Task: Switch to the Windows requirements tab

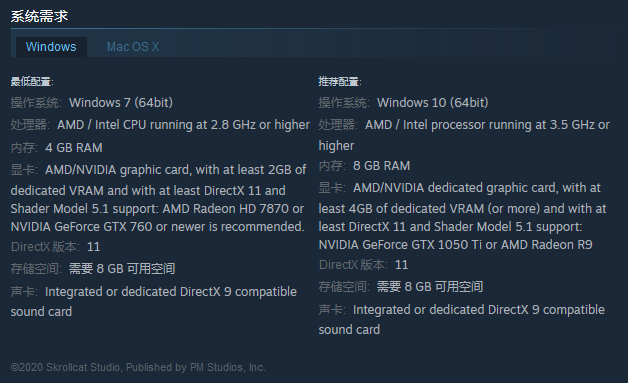Action: (x=51, y=47)
